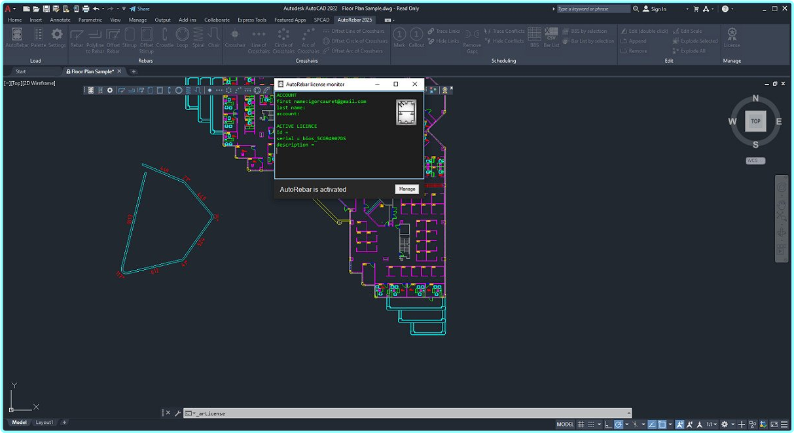Click the Save icon in quick access toolbar

click(x=46, y=9)
